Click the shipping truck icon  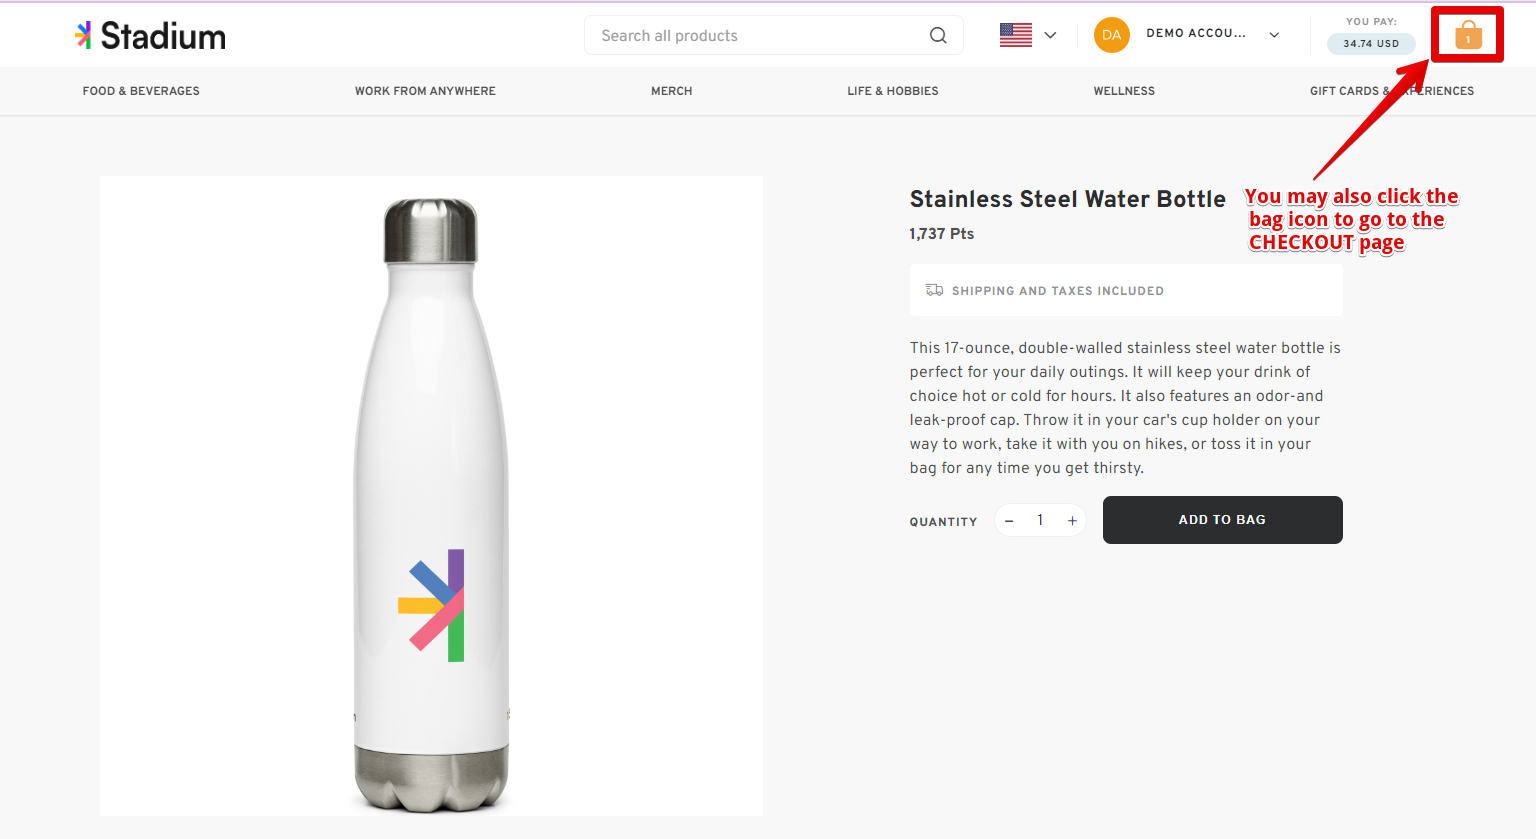click(x=934, y=290)
